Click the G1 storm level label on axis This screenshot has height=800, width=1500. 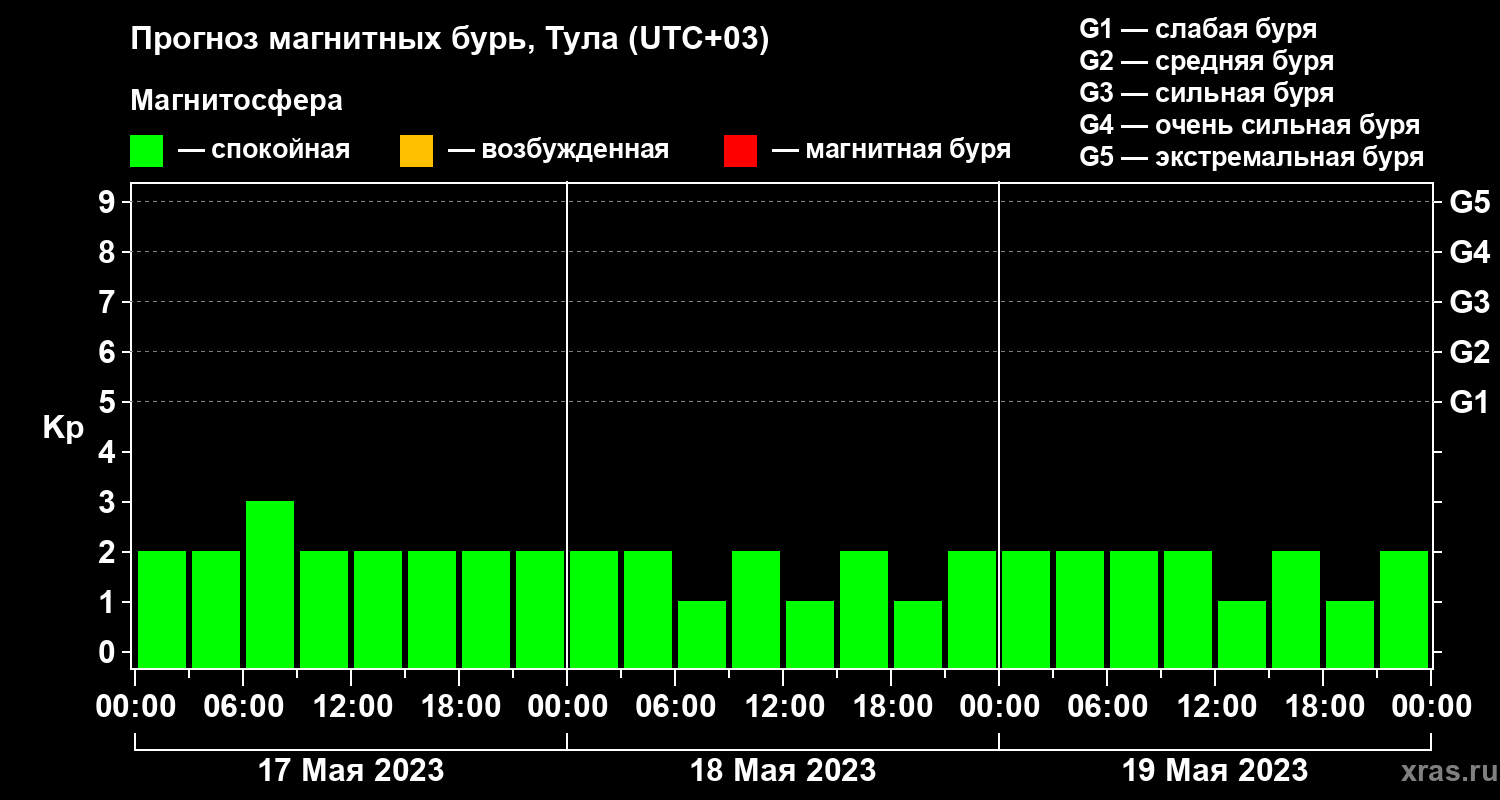(x=1469, y=402)
